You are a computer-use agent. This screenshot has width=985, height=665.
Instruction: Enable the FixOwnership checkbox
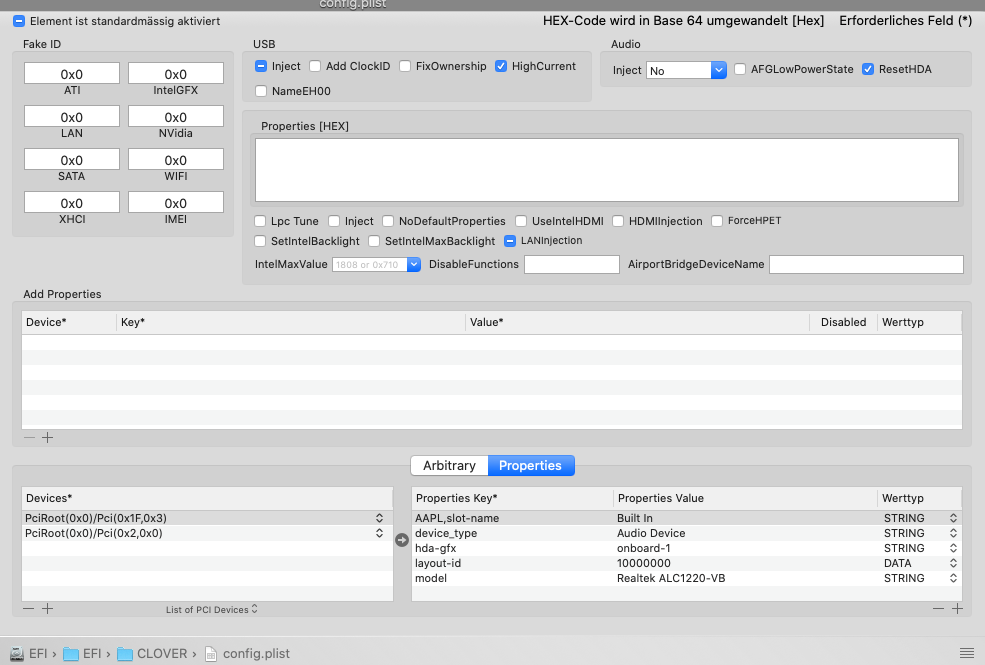tap(405, 66)
